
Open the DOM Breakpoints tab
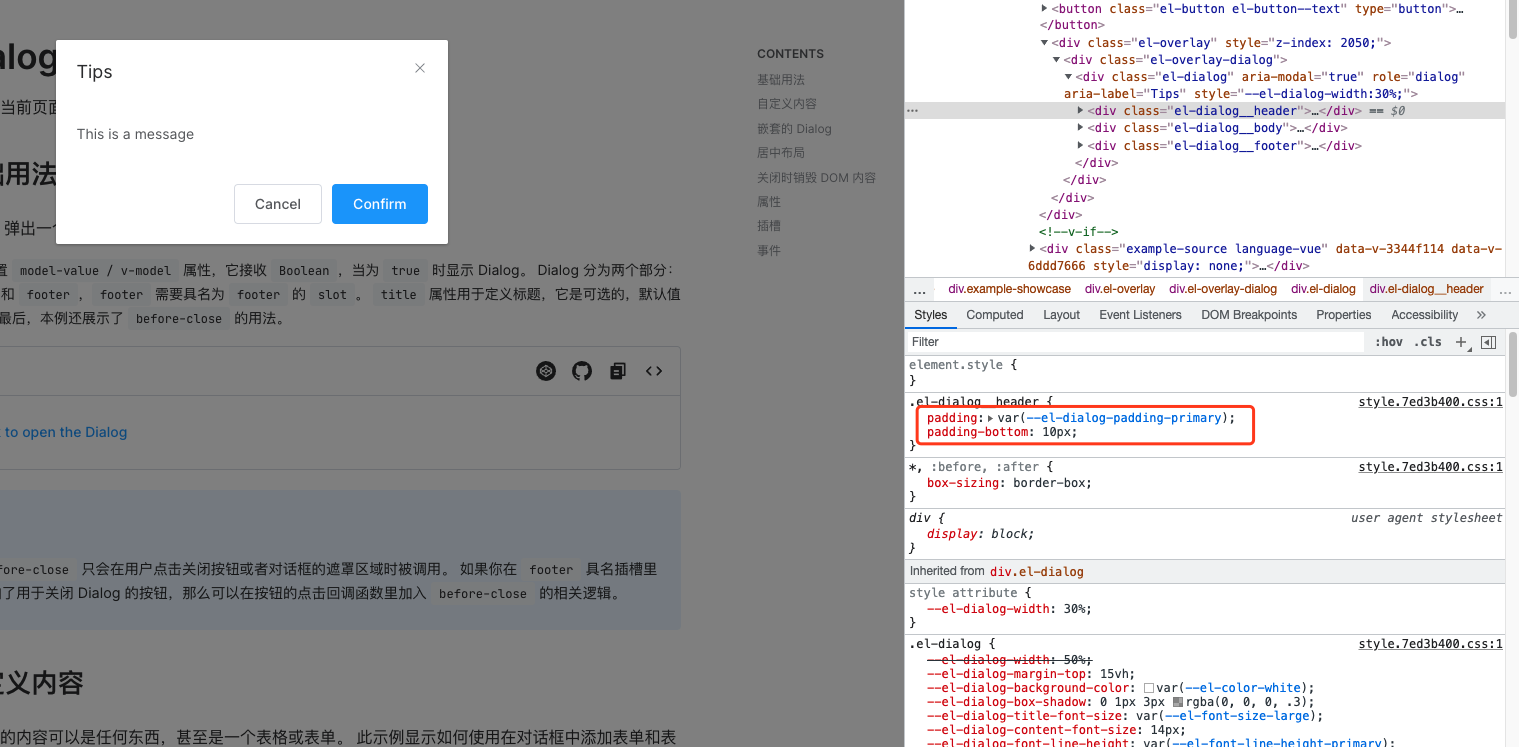[1249, 315]
